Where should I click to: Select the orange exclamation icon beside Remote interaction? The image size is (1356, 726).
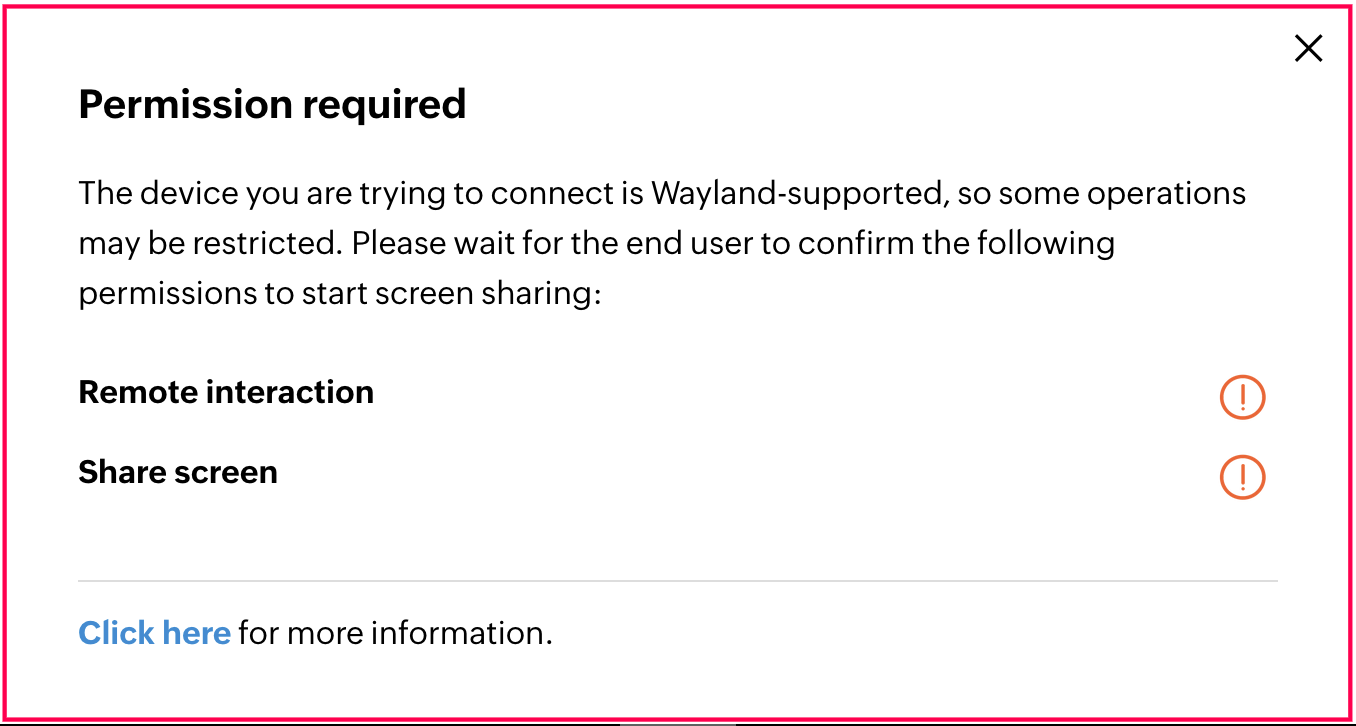[1242, 397]
